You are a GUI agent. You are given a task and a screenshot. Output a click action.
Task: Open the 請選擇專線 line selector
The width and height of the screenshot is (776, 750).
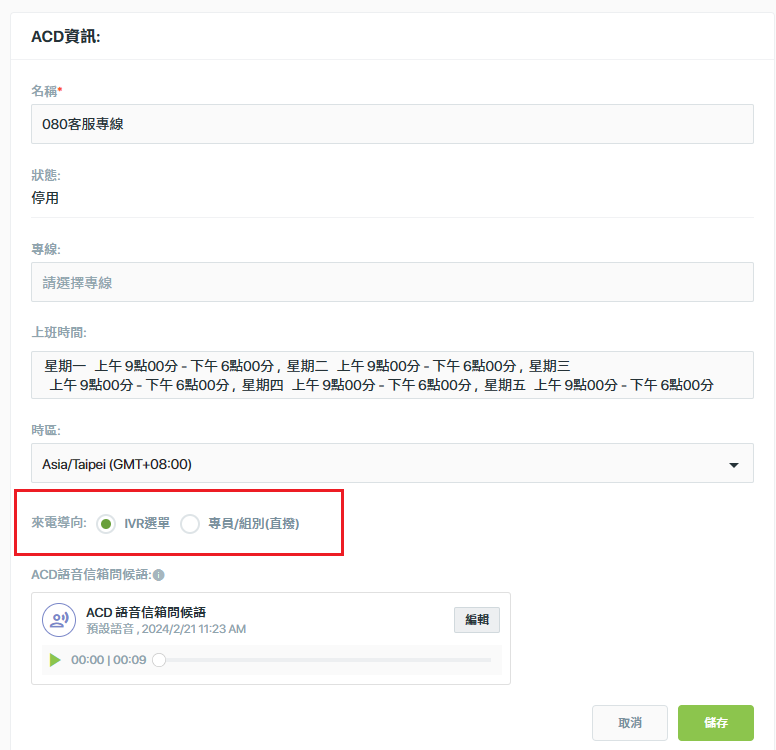click(x=392, y=282)
